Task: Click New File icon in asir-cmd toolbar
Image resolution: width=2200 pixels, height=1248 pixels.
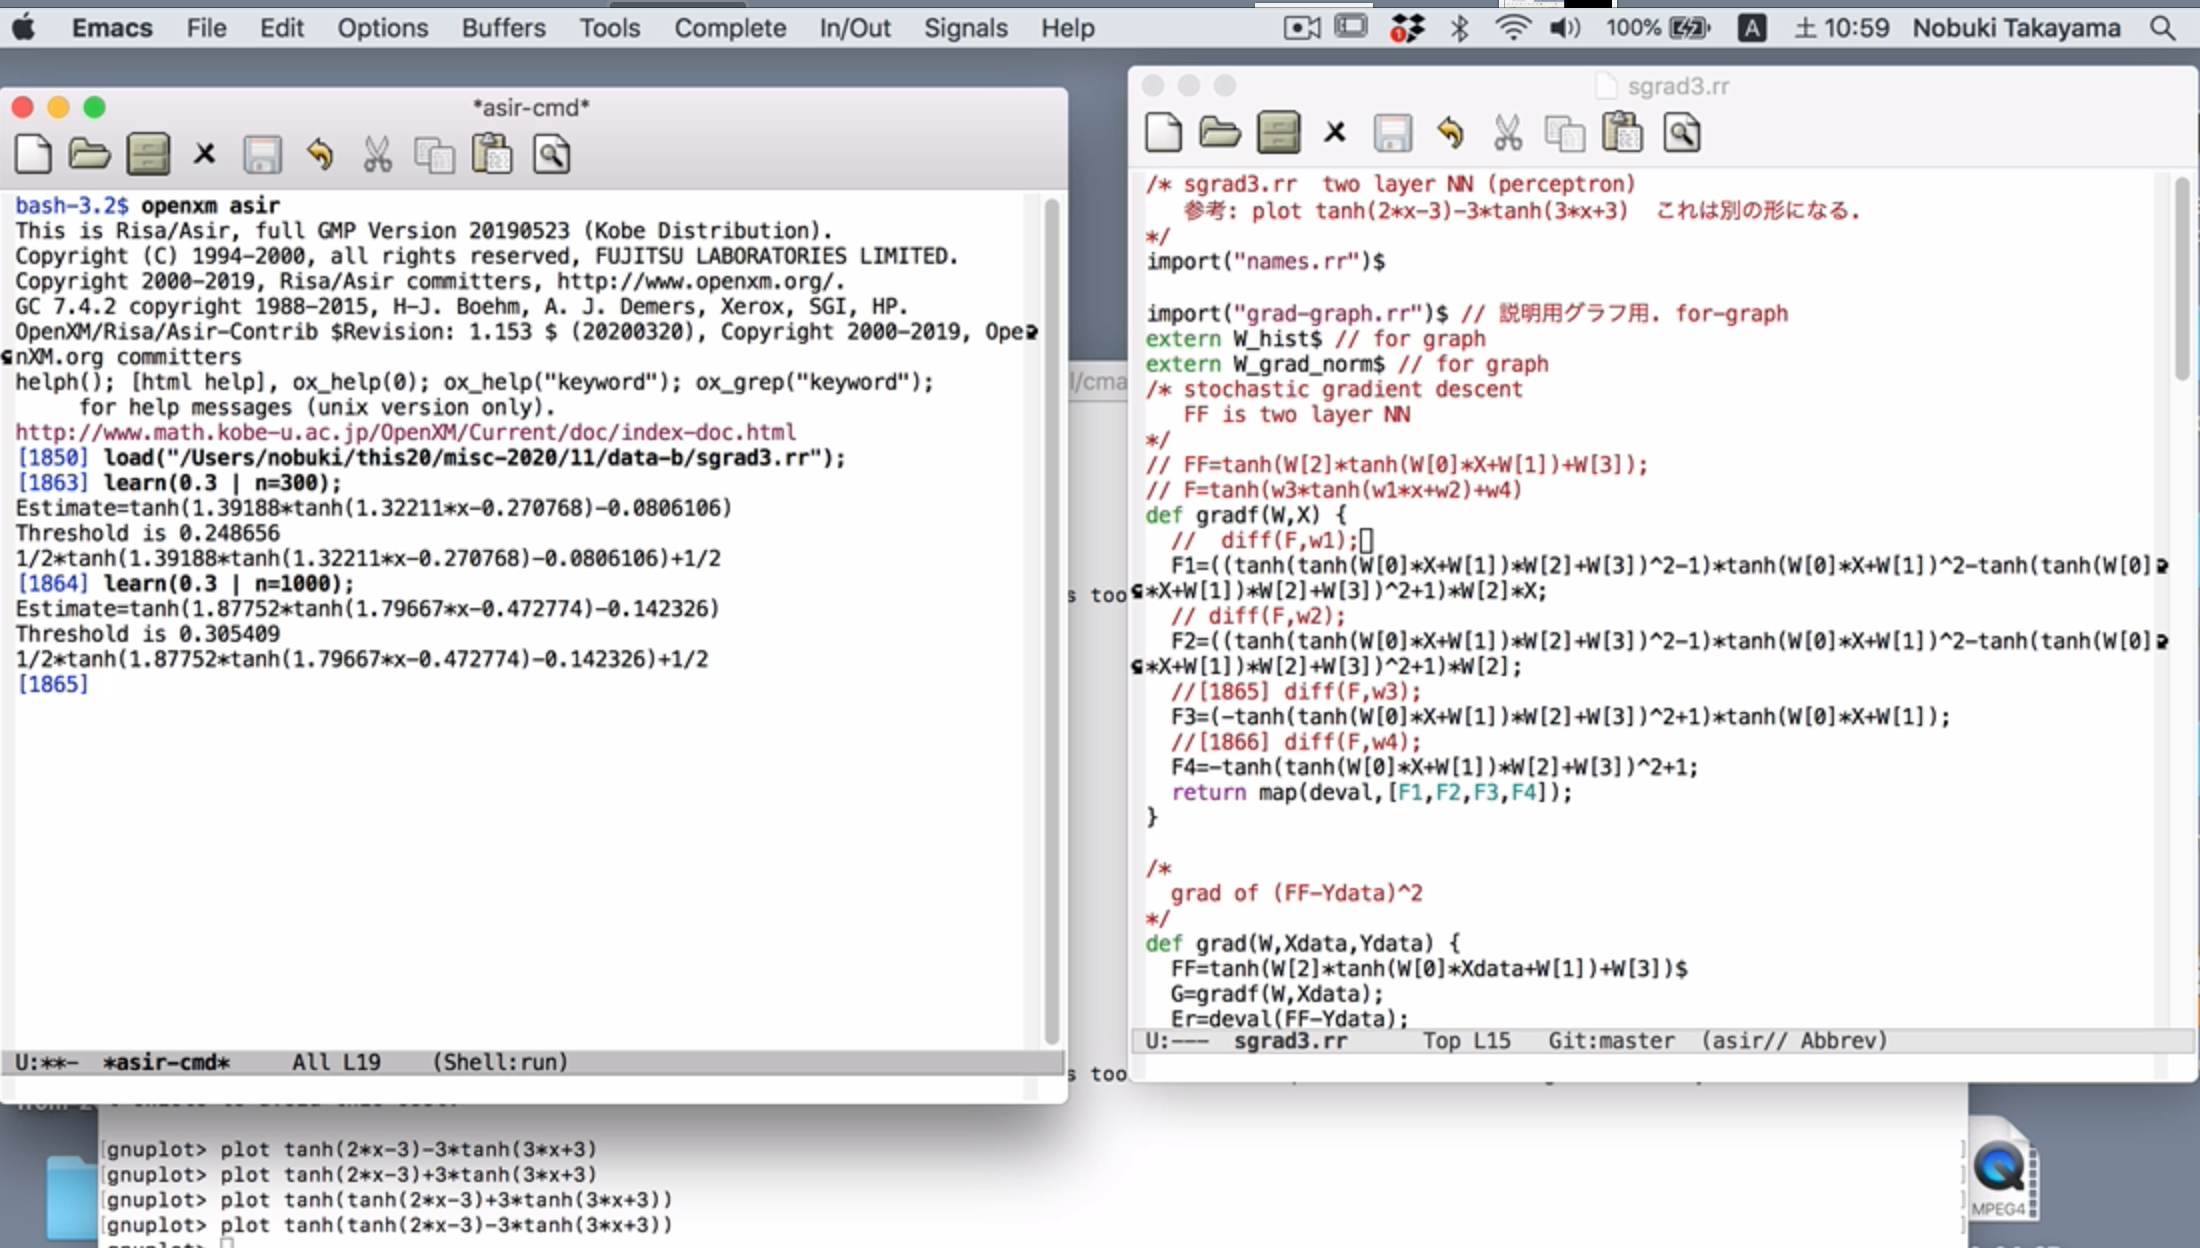Action: (x=33, y=154)
